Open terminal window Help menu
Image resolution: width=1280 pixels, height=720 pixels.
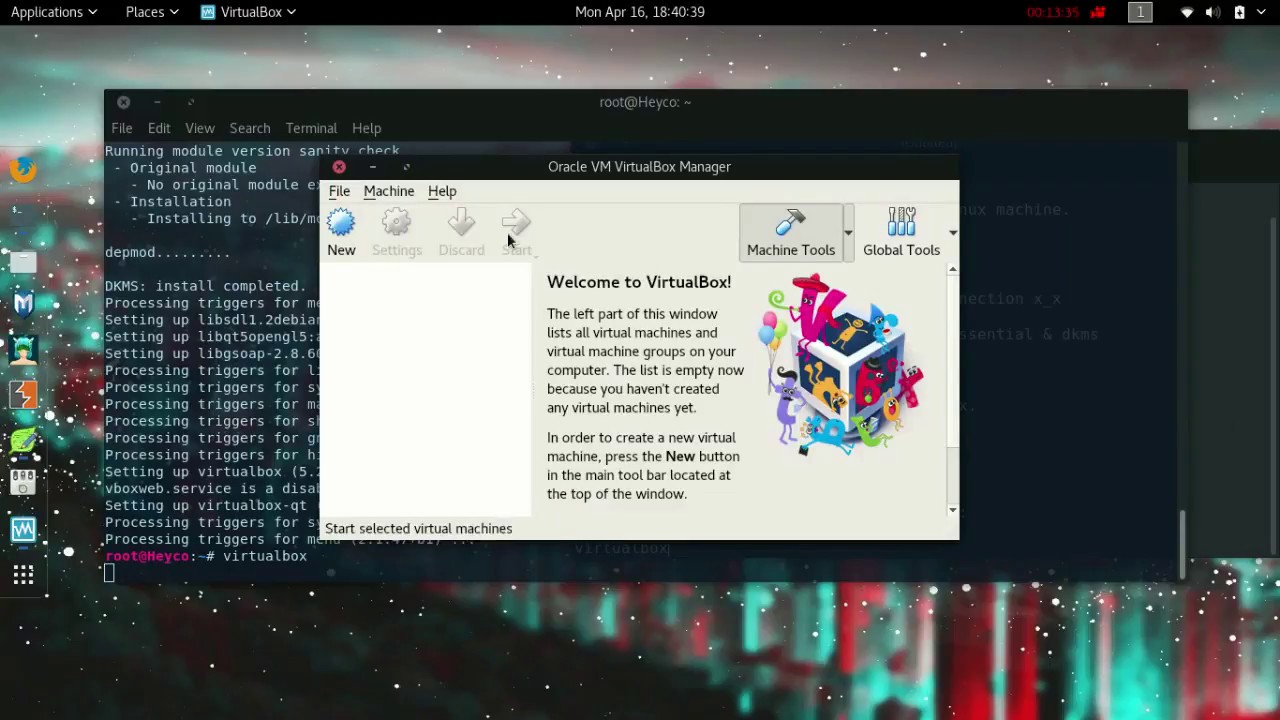point(366,128)
